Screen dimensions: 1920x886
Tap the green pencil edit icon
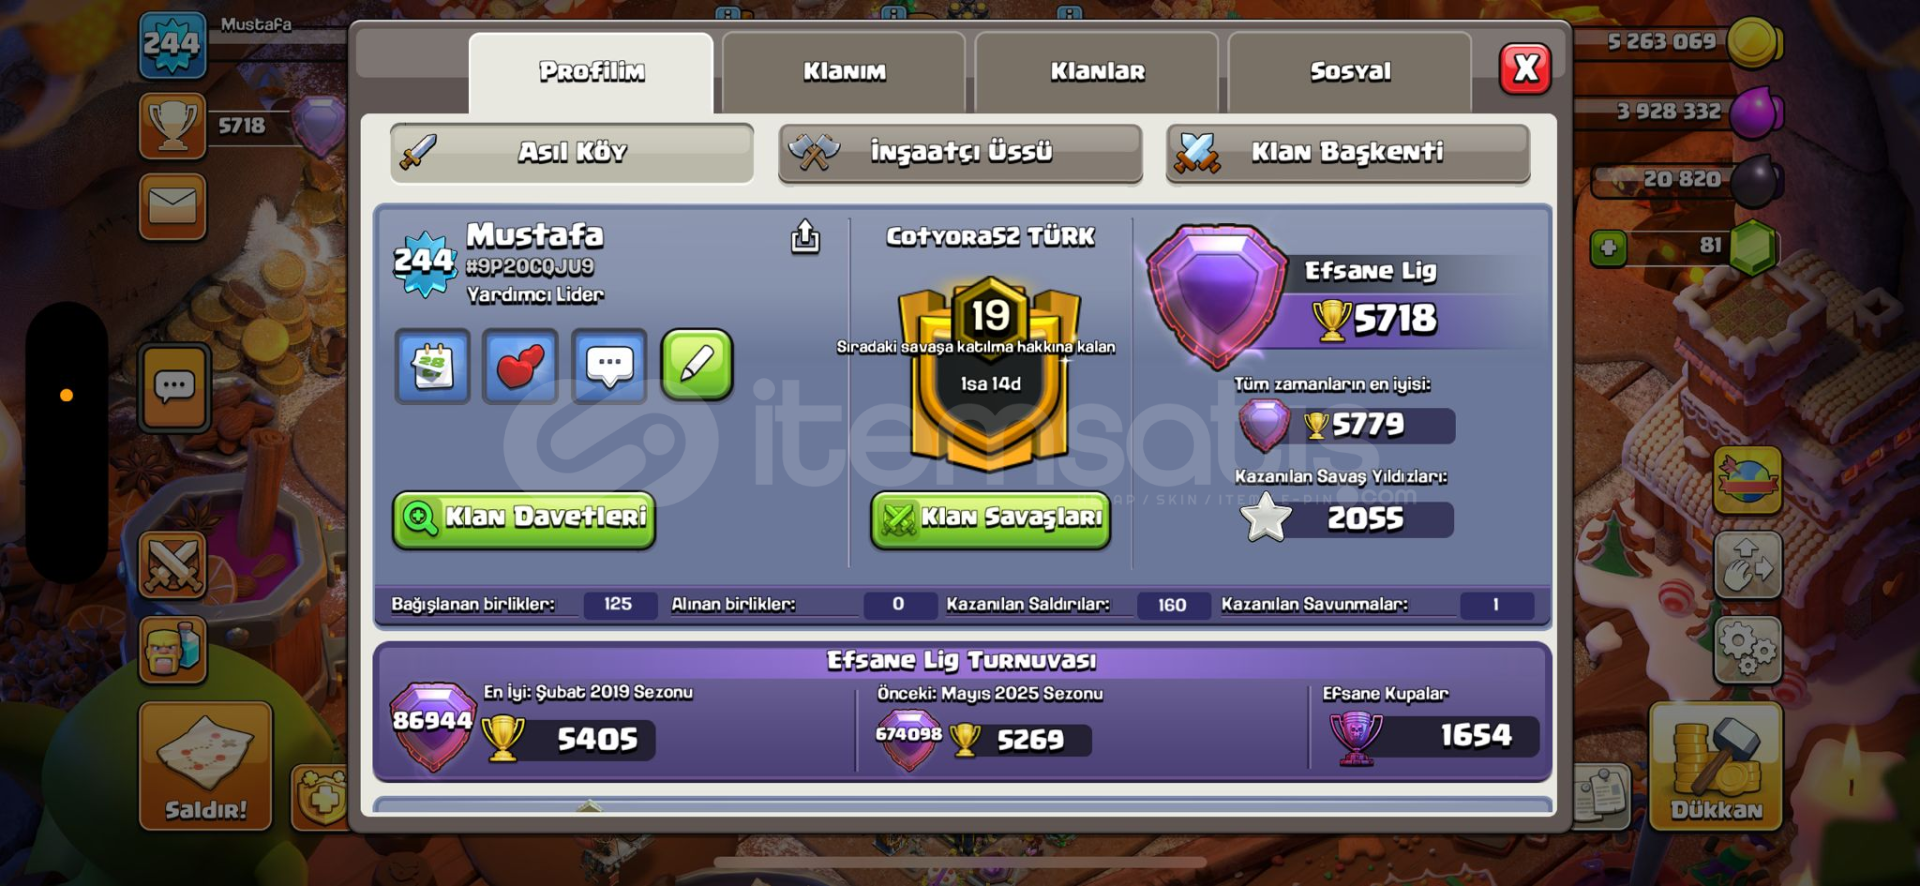pos(697,365)
